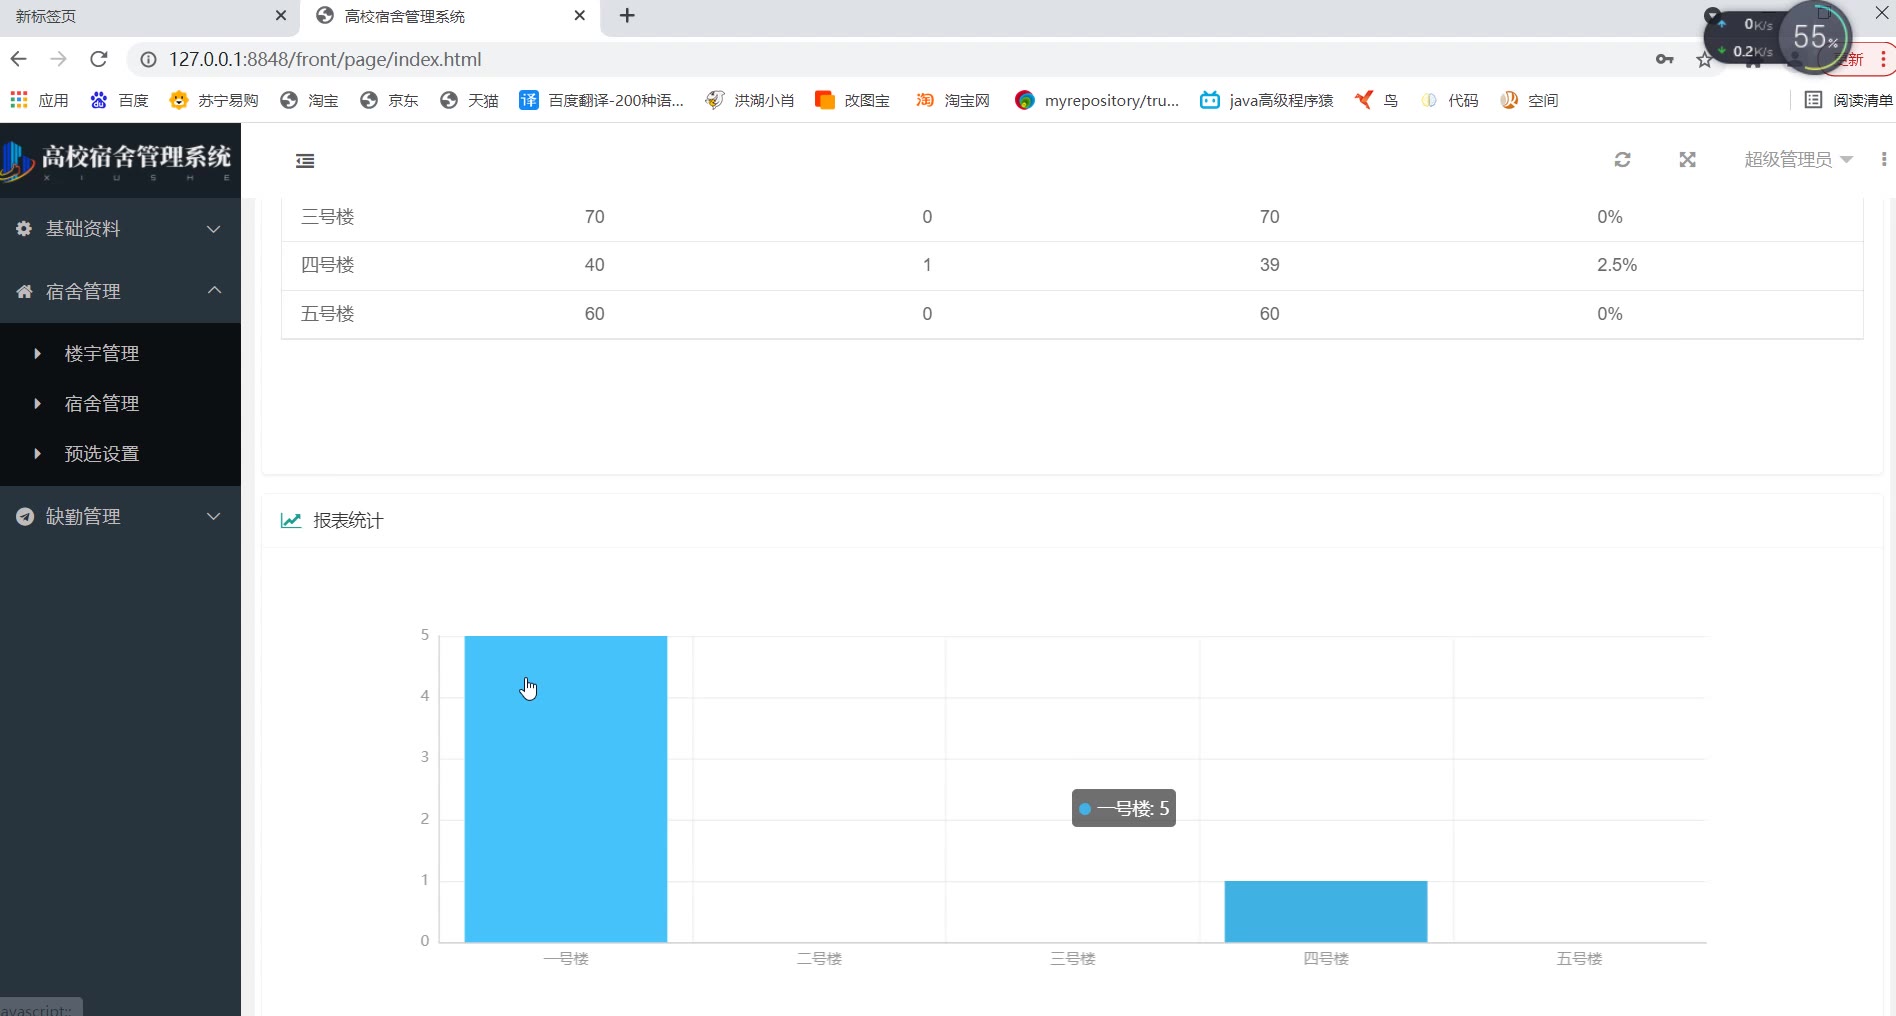The image size is (1896, 1016).
Task: Click the 五号楼 table cell
Action: [x=328, y=314]
